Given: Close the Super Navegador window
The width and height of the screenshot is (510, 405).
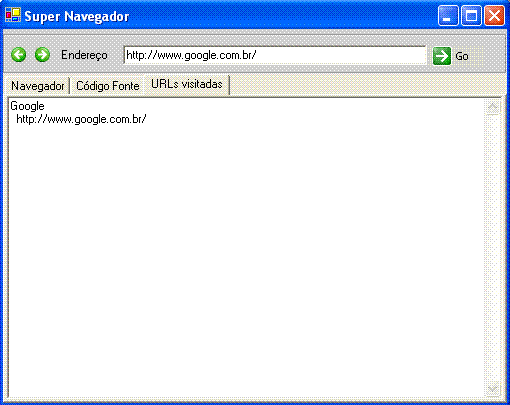Looking at the screenshot, I should [494, 15].
